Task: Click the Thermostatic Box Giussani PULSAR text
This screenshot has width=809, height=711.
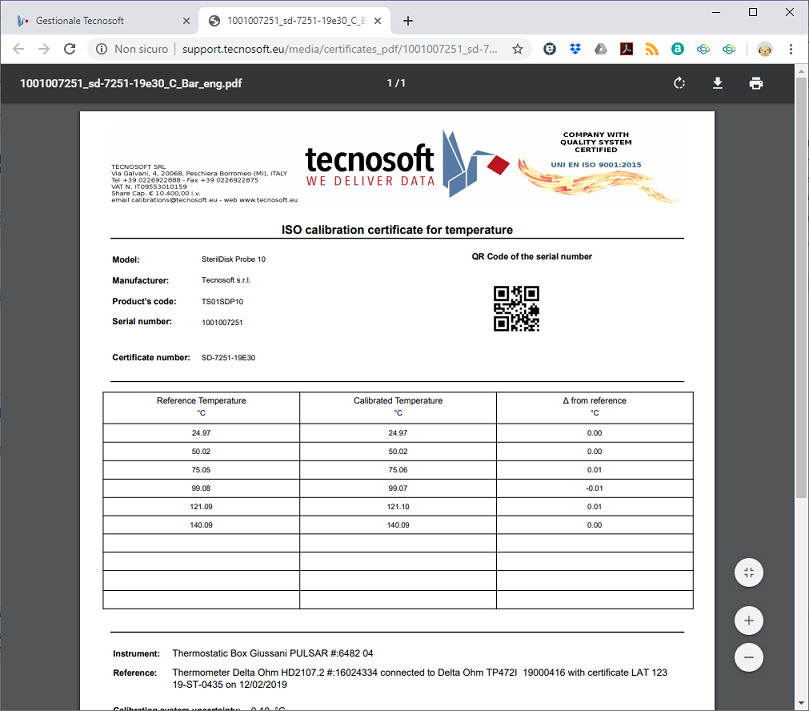Action: [272, 653]
